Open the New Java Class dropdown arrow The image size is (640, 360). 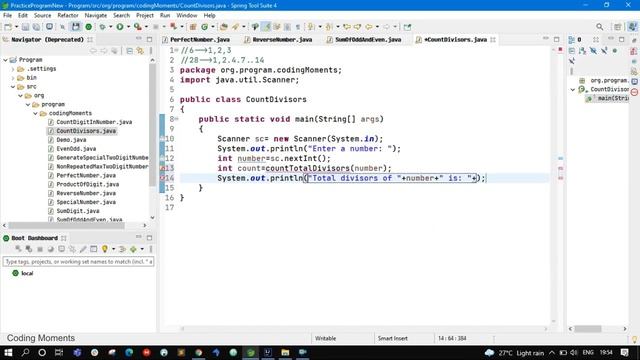213,27
